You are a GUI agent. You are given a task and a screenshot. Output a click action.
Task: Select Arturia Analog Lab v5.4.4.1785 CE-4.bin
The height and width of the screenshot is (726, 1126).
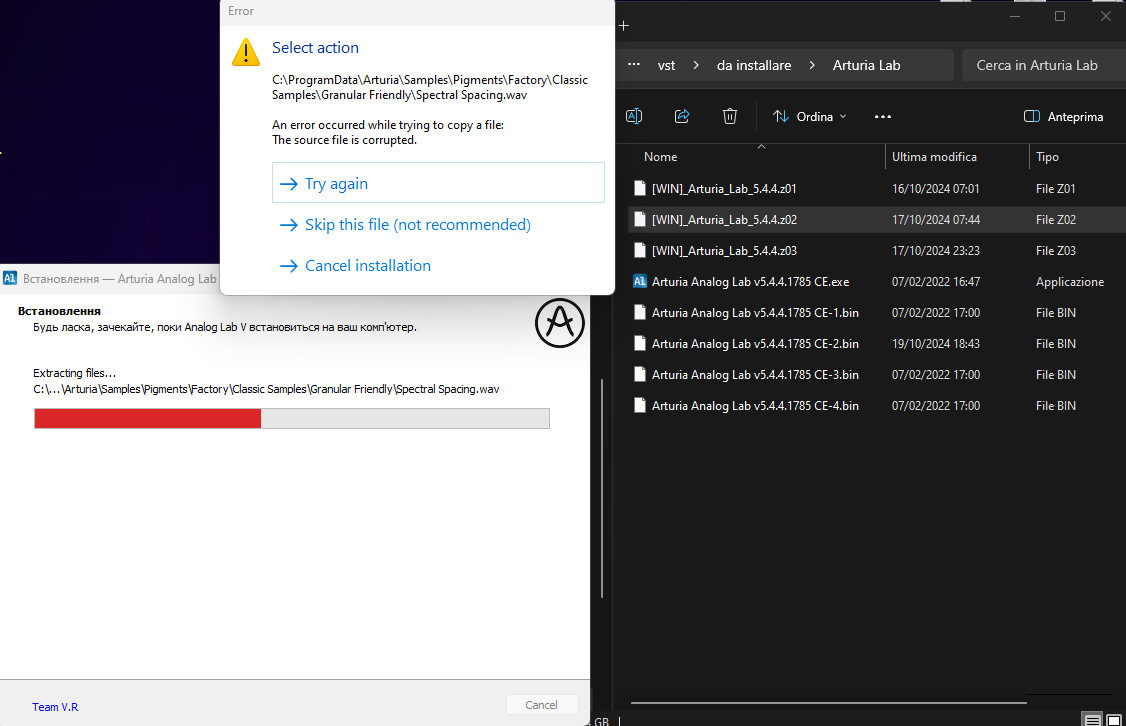[x=755, y=406]
